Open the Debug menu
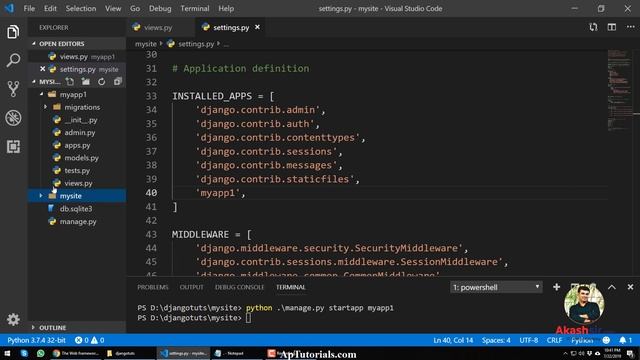Image resolution: width=640 pixels, height=360 pixels. tap(160, 8)
